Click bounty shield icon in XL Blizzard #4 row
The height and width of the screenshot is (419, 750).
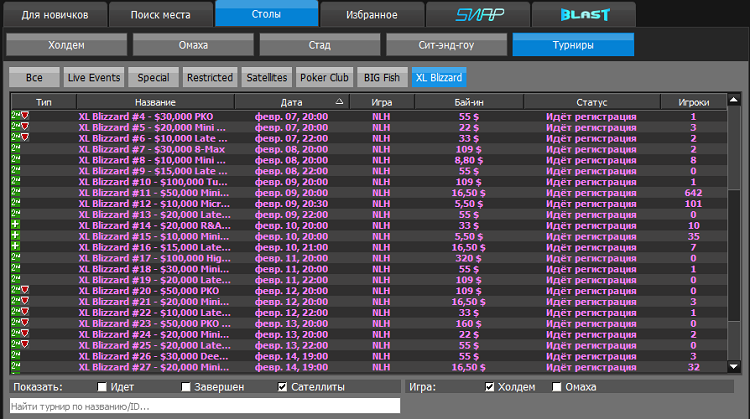pos(24,116)
